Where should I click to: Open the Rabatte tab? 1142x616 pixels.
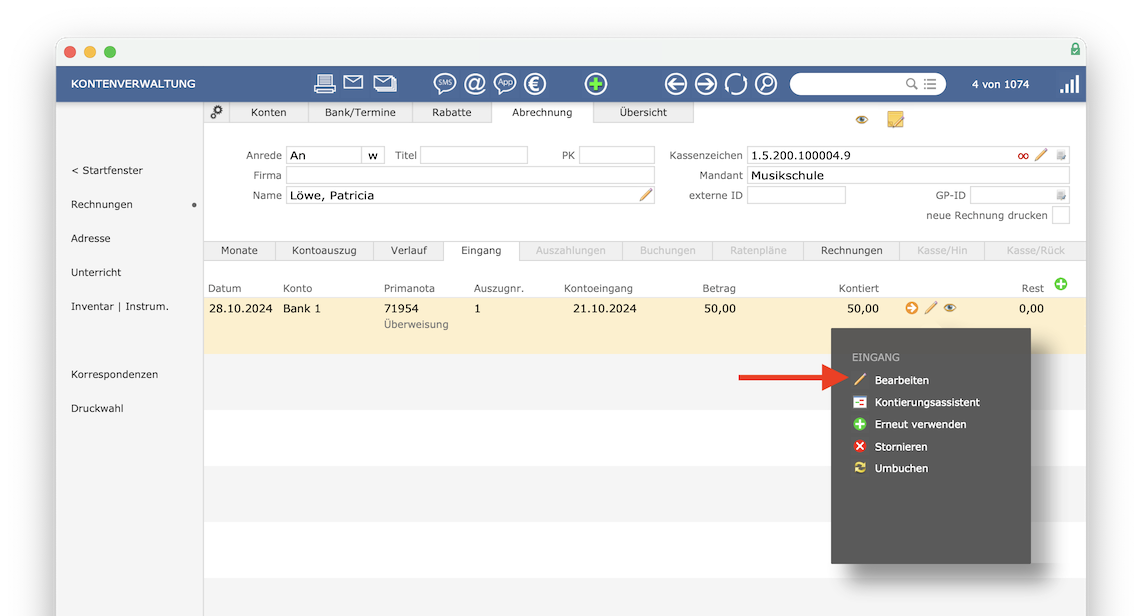[452, 112]
